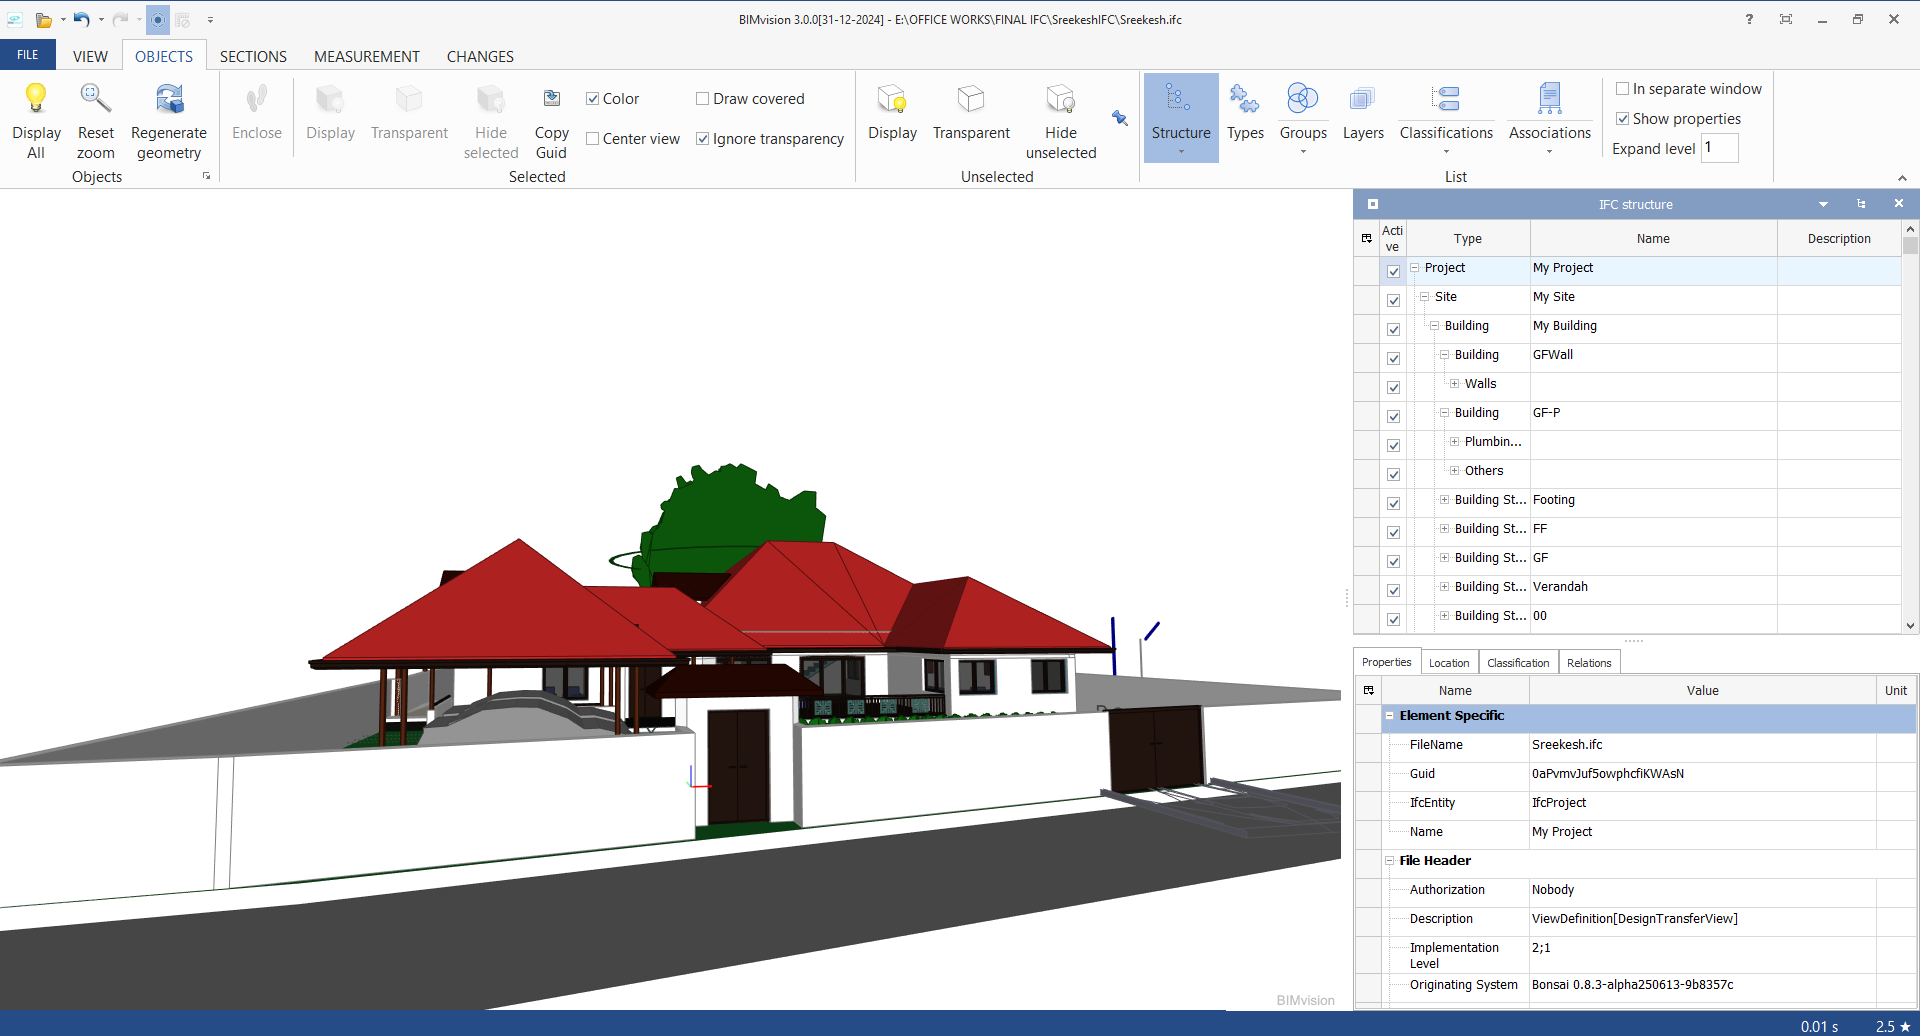Click the open file folder icon

pos(43,19)
